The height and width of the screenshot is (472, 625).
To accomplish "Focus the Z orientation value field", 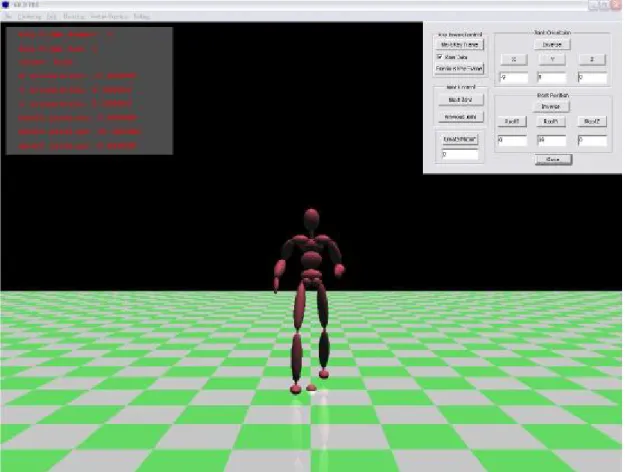I will (592, 78).
